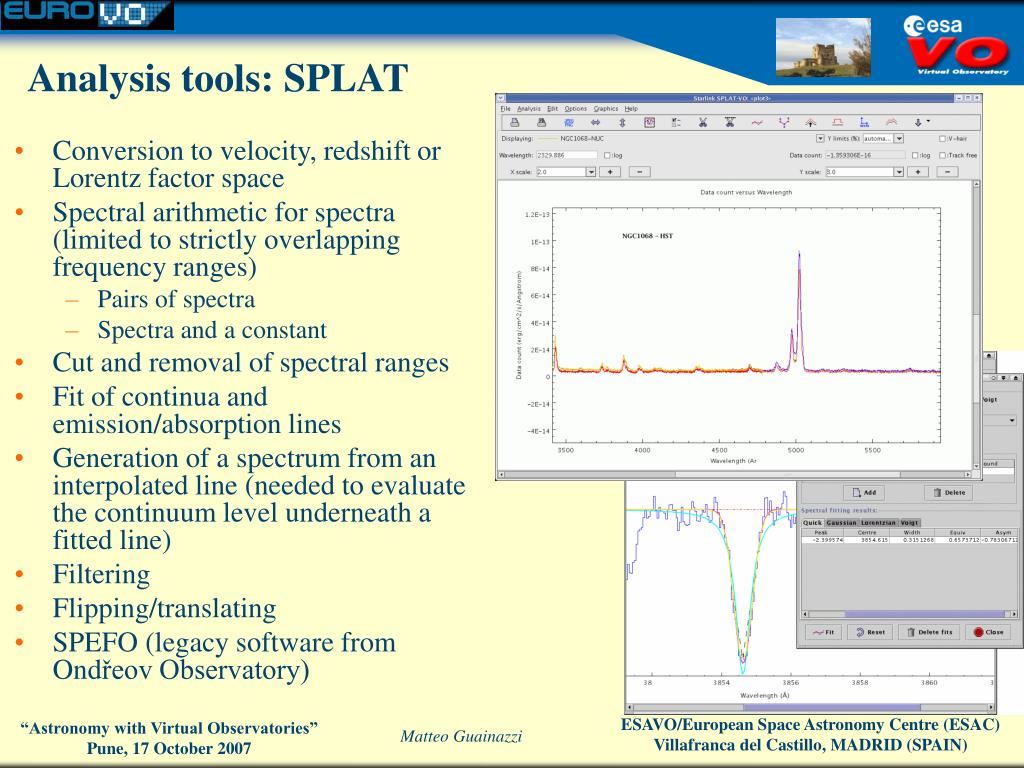Switch to the Quick results tab
The width and height of the screenshot is (1024, 768).
(812, 522)
